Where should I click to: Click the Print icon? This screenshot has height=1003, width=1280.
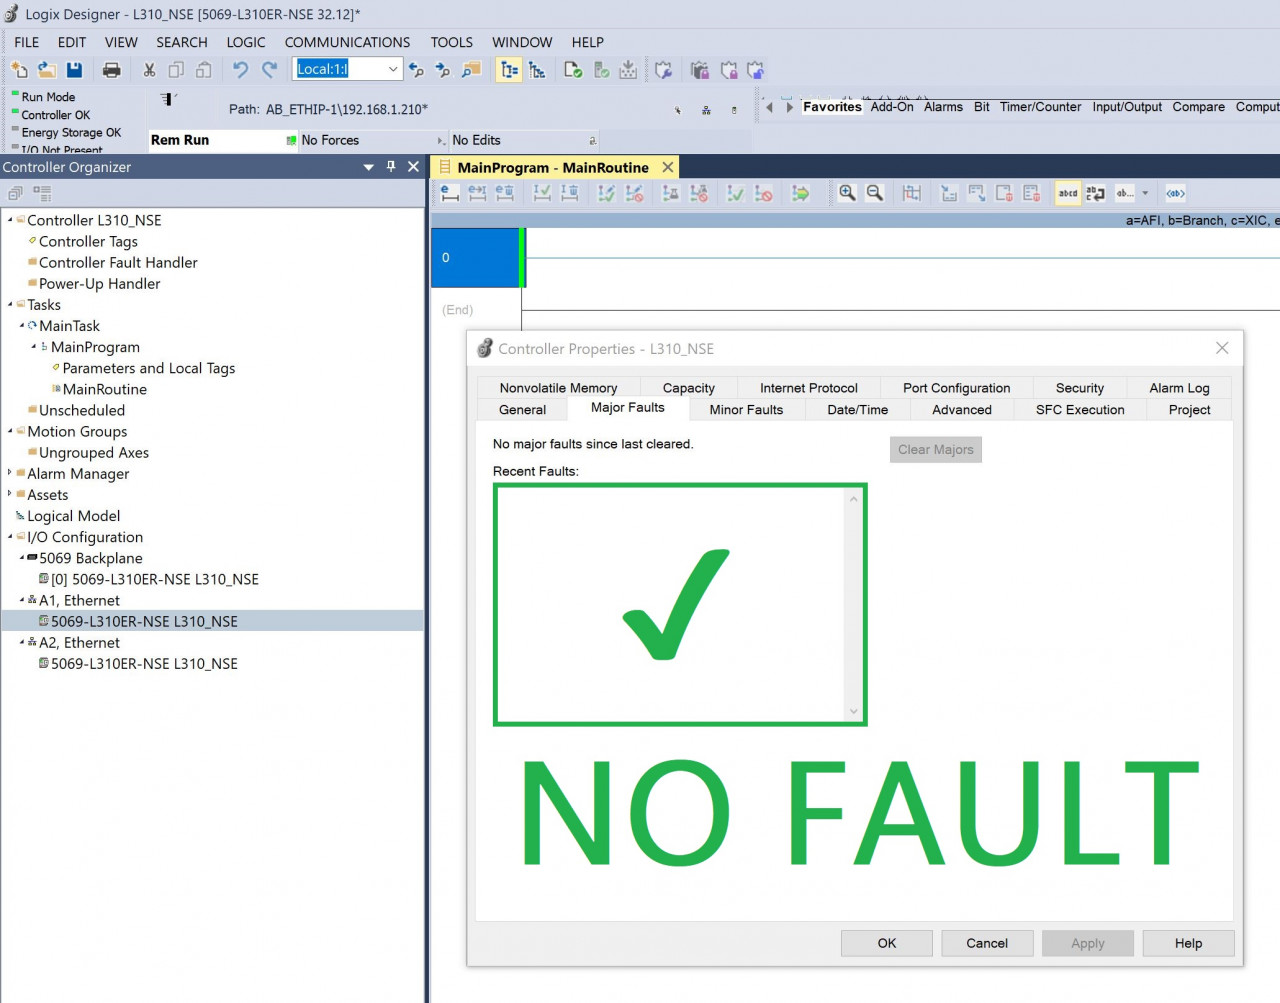click(112, 69)
